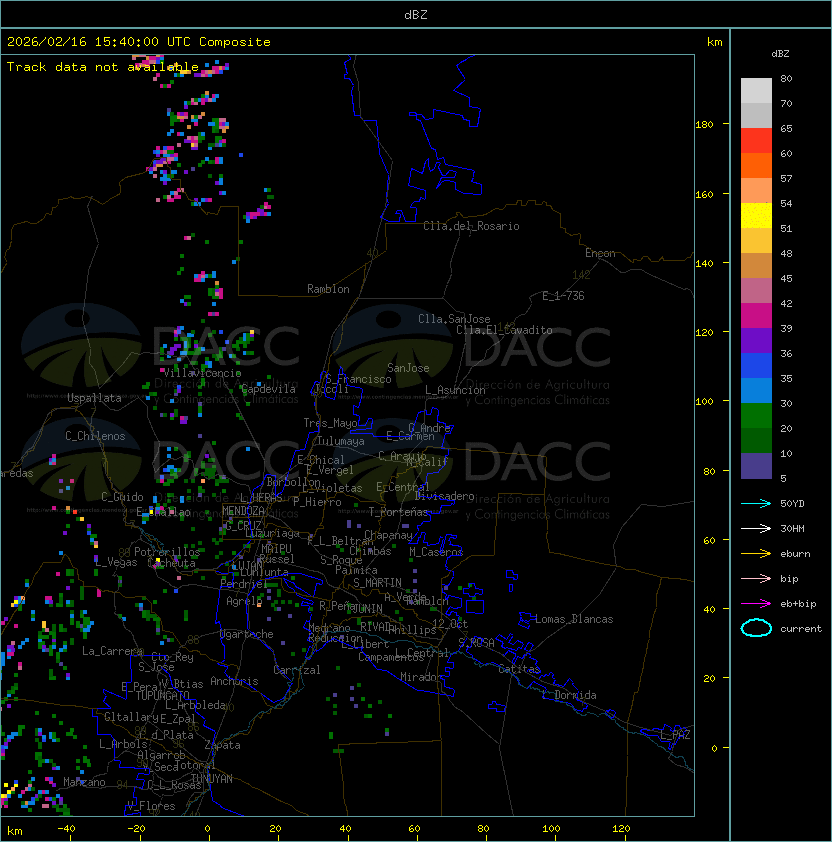Click the cyan current ellipse in legend
The height and width of the screenshot is (842, 832).
coord(756,628)
